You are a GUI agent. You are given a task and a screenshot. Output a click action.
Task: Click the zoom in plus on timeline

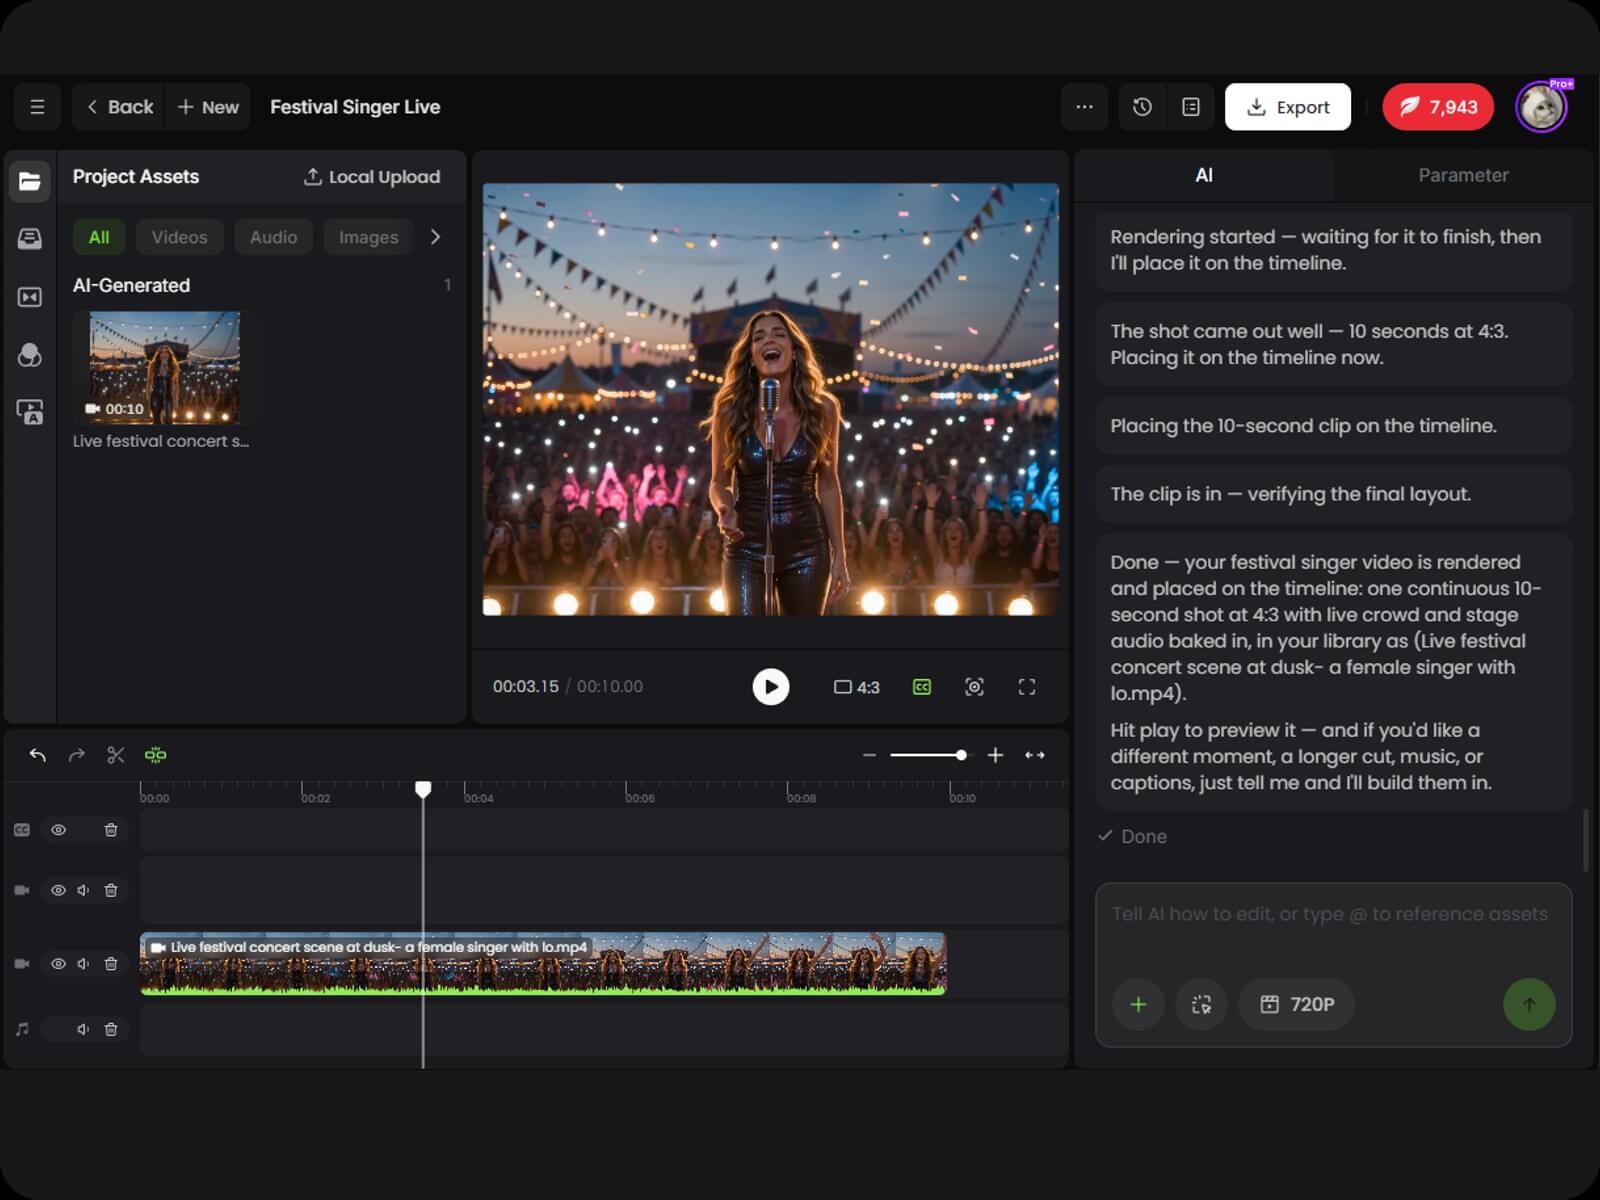[x=995, y=755]
